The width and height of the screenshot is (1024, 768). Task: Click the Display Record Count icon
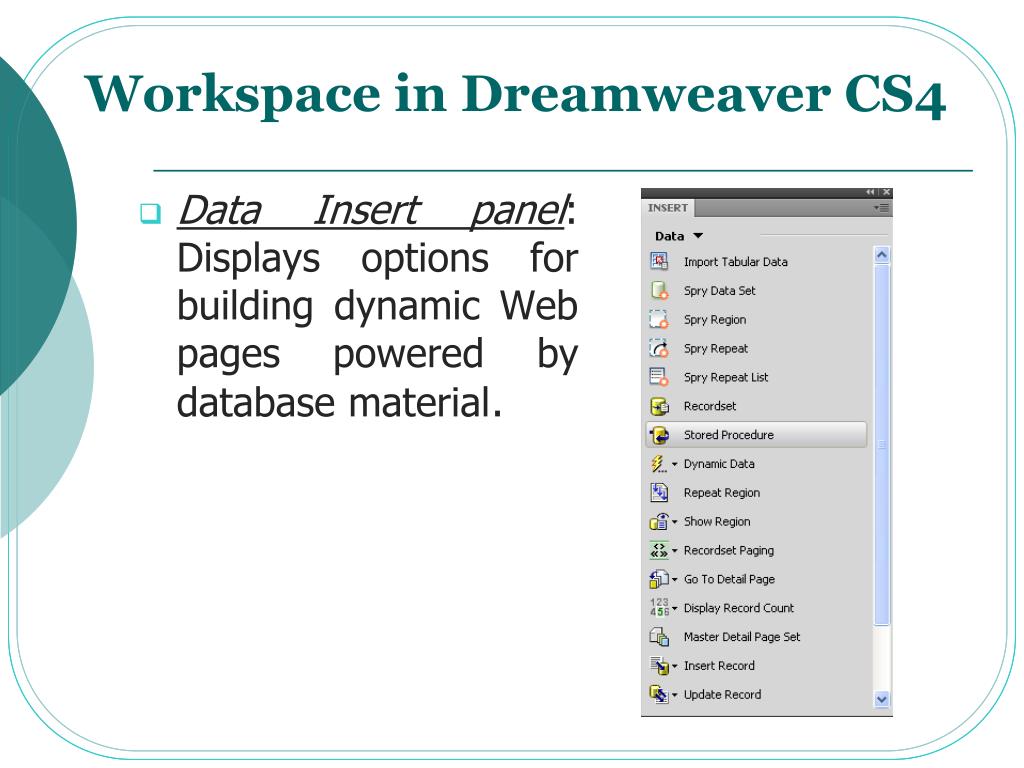[x=658, y=607]
